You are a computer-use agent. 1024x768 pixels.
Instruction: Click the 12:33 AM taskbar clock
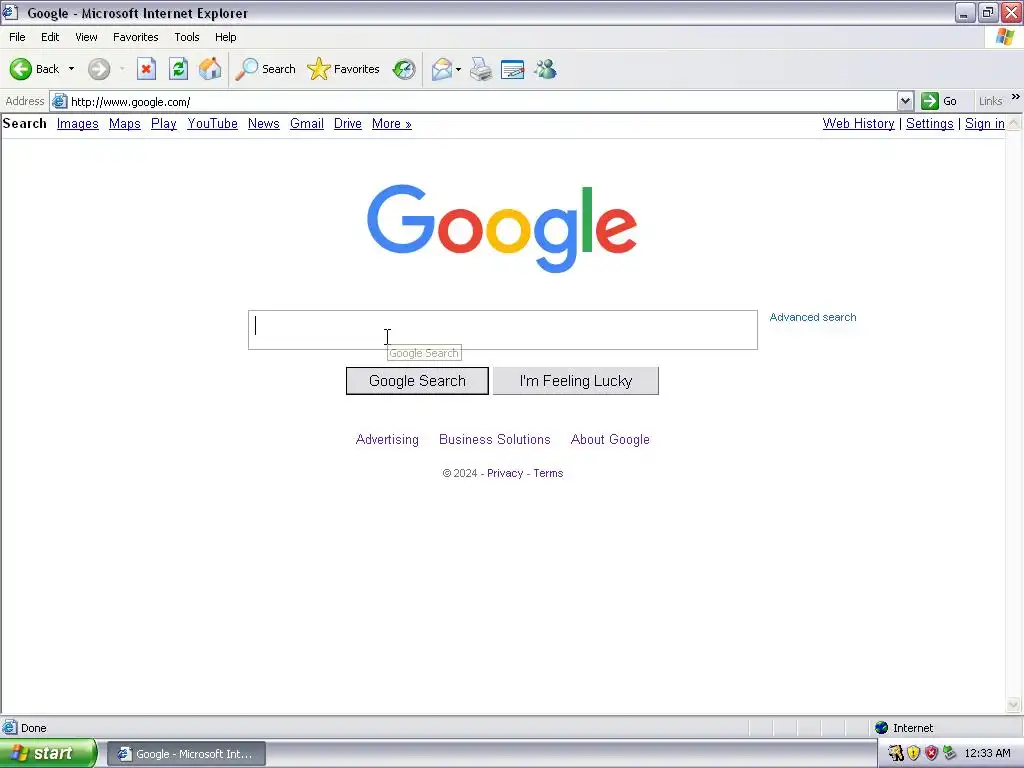987,754
